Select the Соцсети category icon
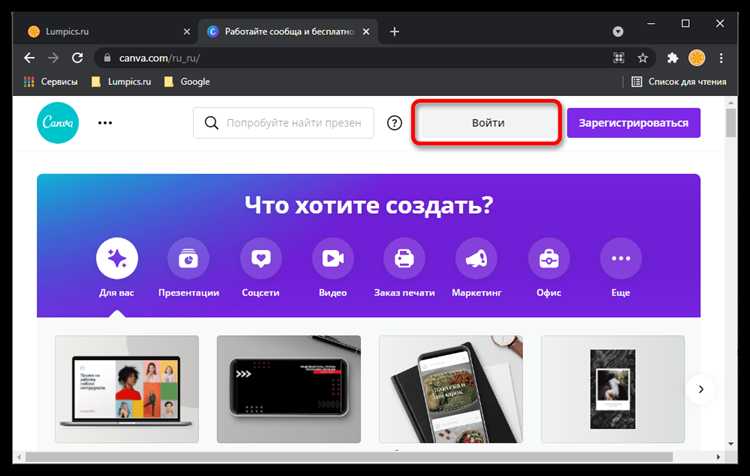Screen dimensions: 750x476 260,259
